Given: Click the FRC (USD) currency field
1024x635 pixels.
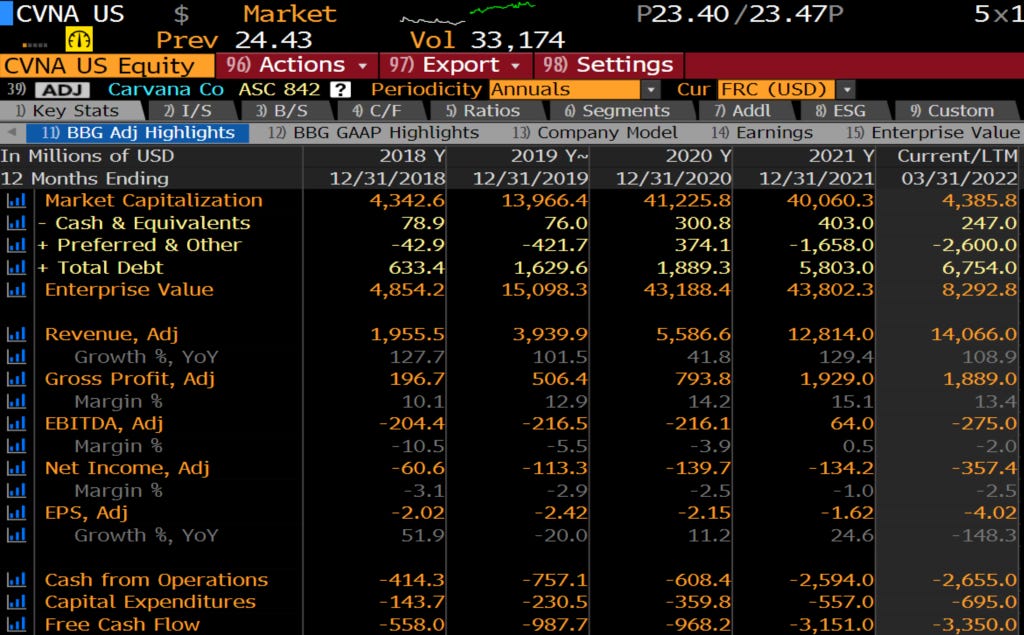Looking at the screenshot, I should (777, 90).
